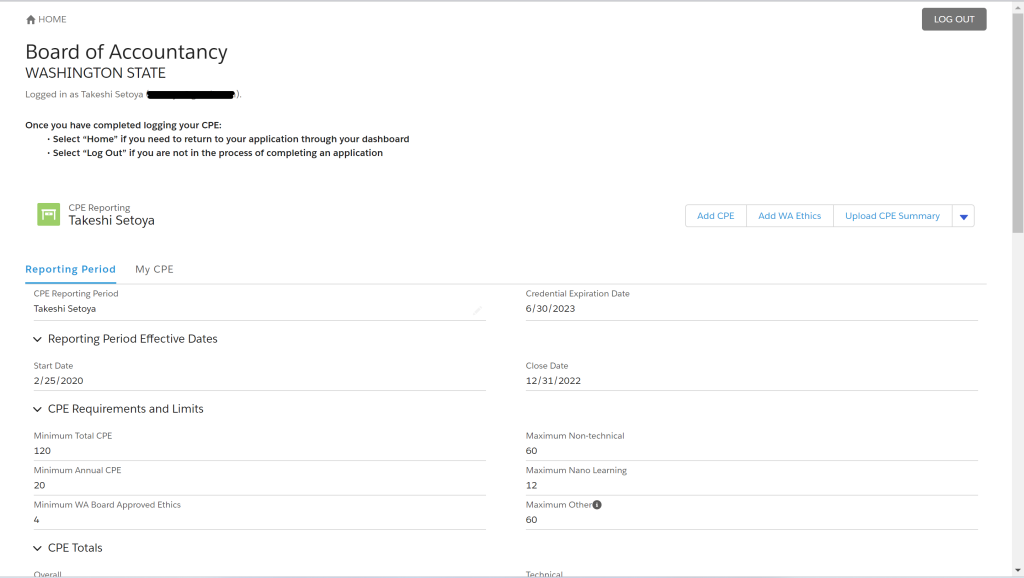The image size is (1024, 578).
Task: Click the Minimum WA Board Approved Ethics value 4
Action: pos(37,520)
